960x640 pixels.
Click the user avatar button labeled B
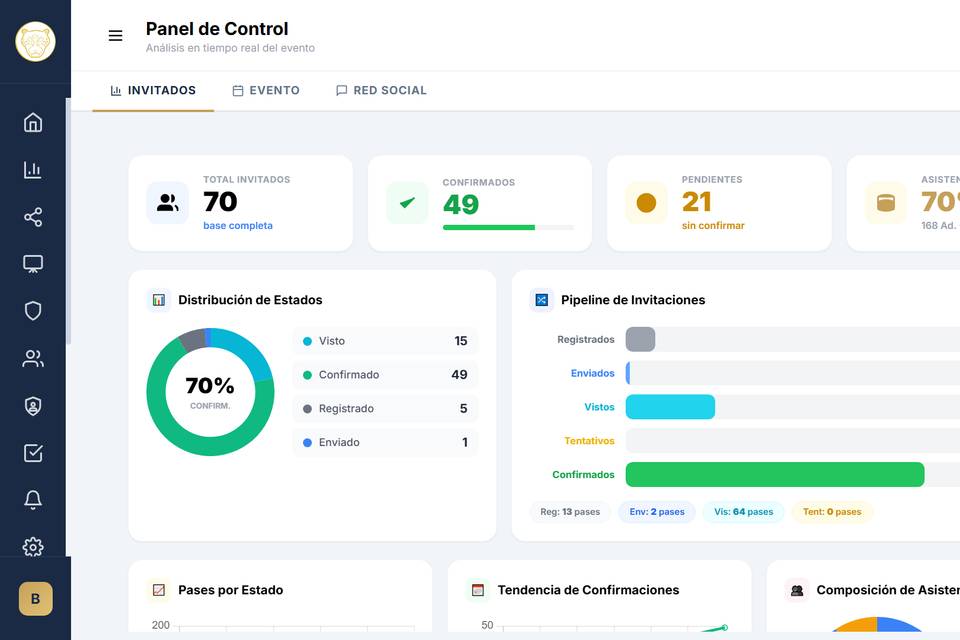(x=36, y=598)
